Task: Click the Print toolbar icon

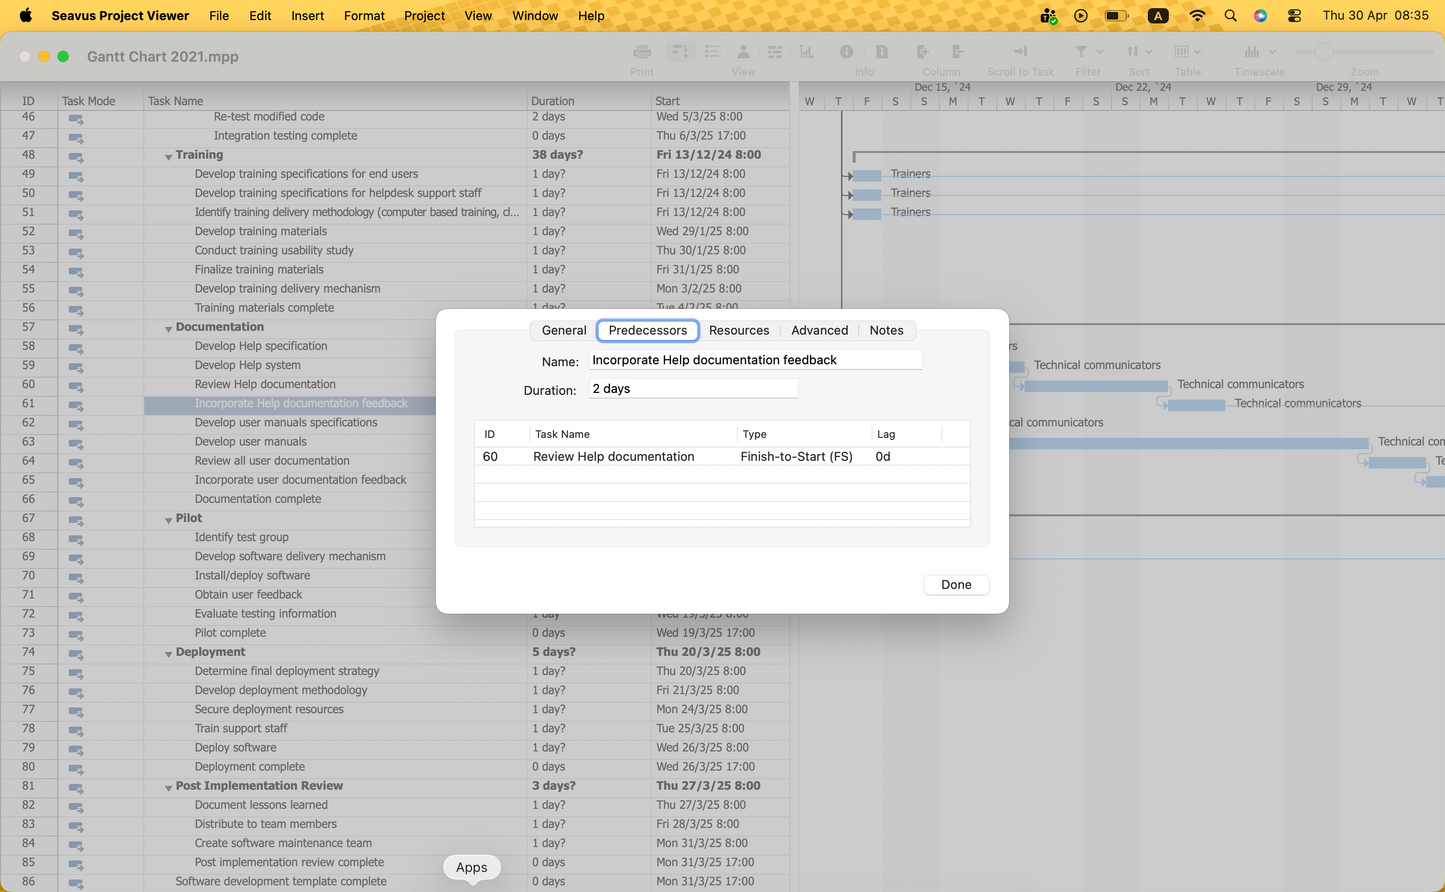Action: [x=642, y=52]
